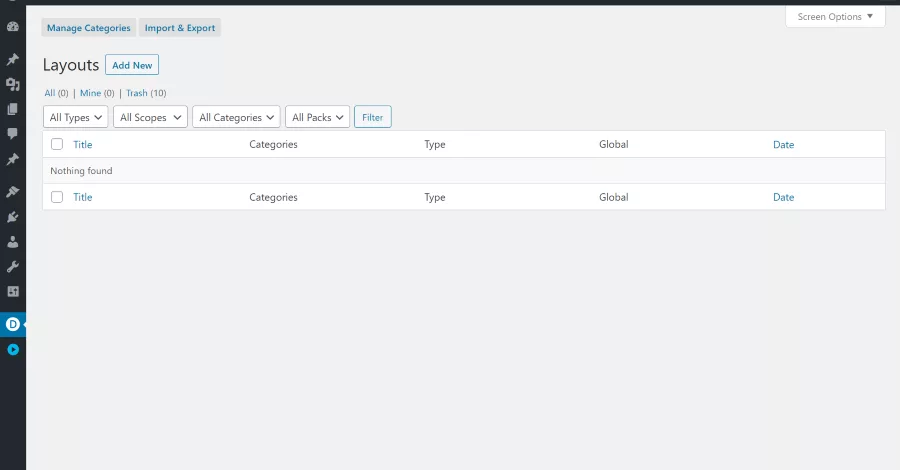Expand the Screen Options panel
The height and width of the screenshot is (470, 900).
click(x=835, y=17)
